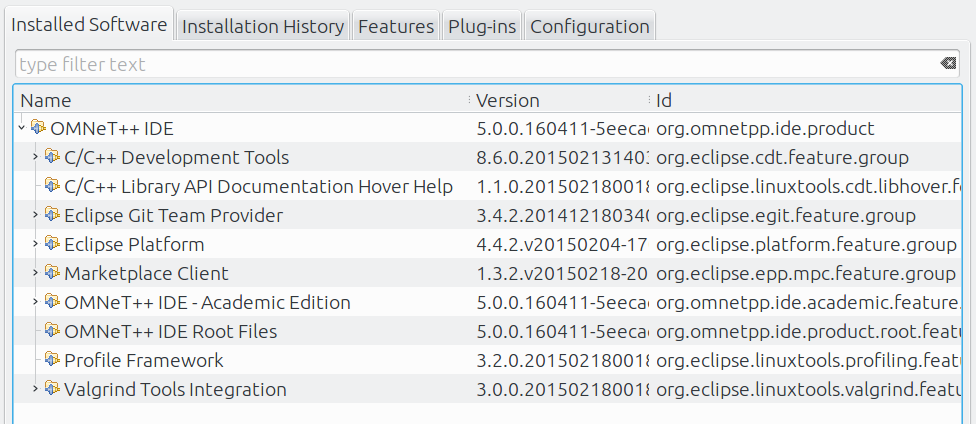Select C/C++ Library API Documentation Hover Help
This screenshot has height=424, width=976.
(258, 187)
